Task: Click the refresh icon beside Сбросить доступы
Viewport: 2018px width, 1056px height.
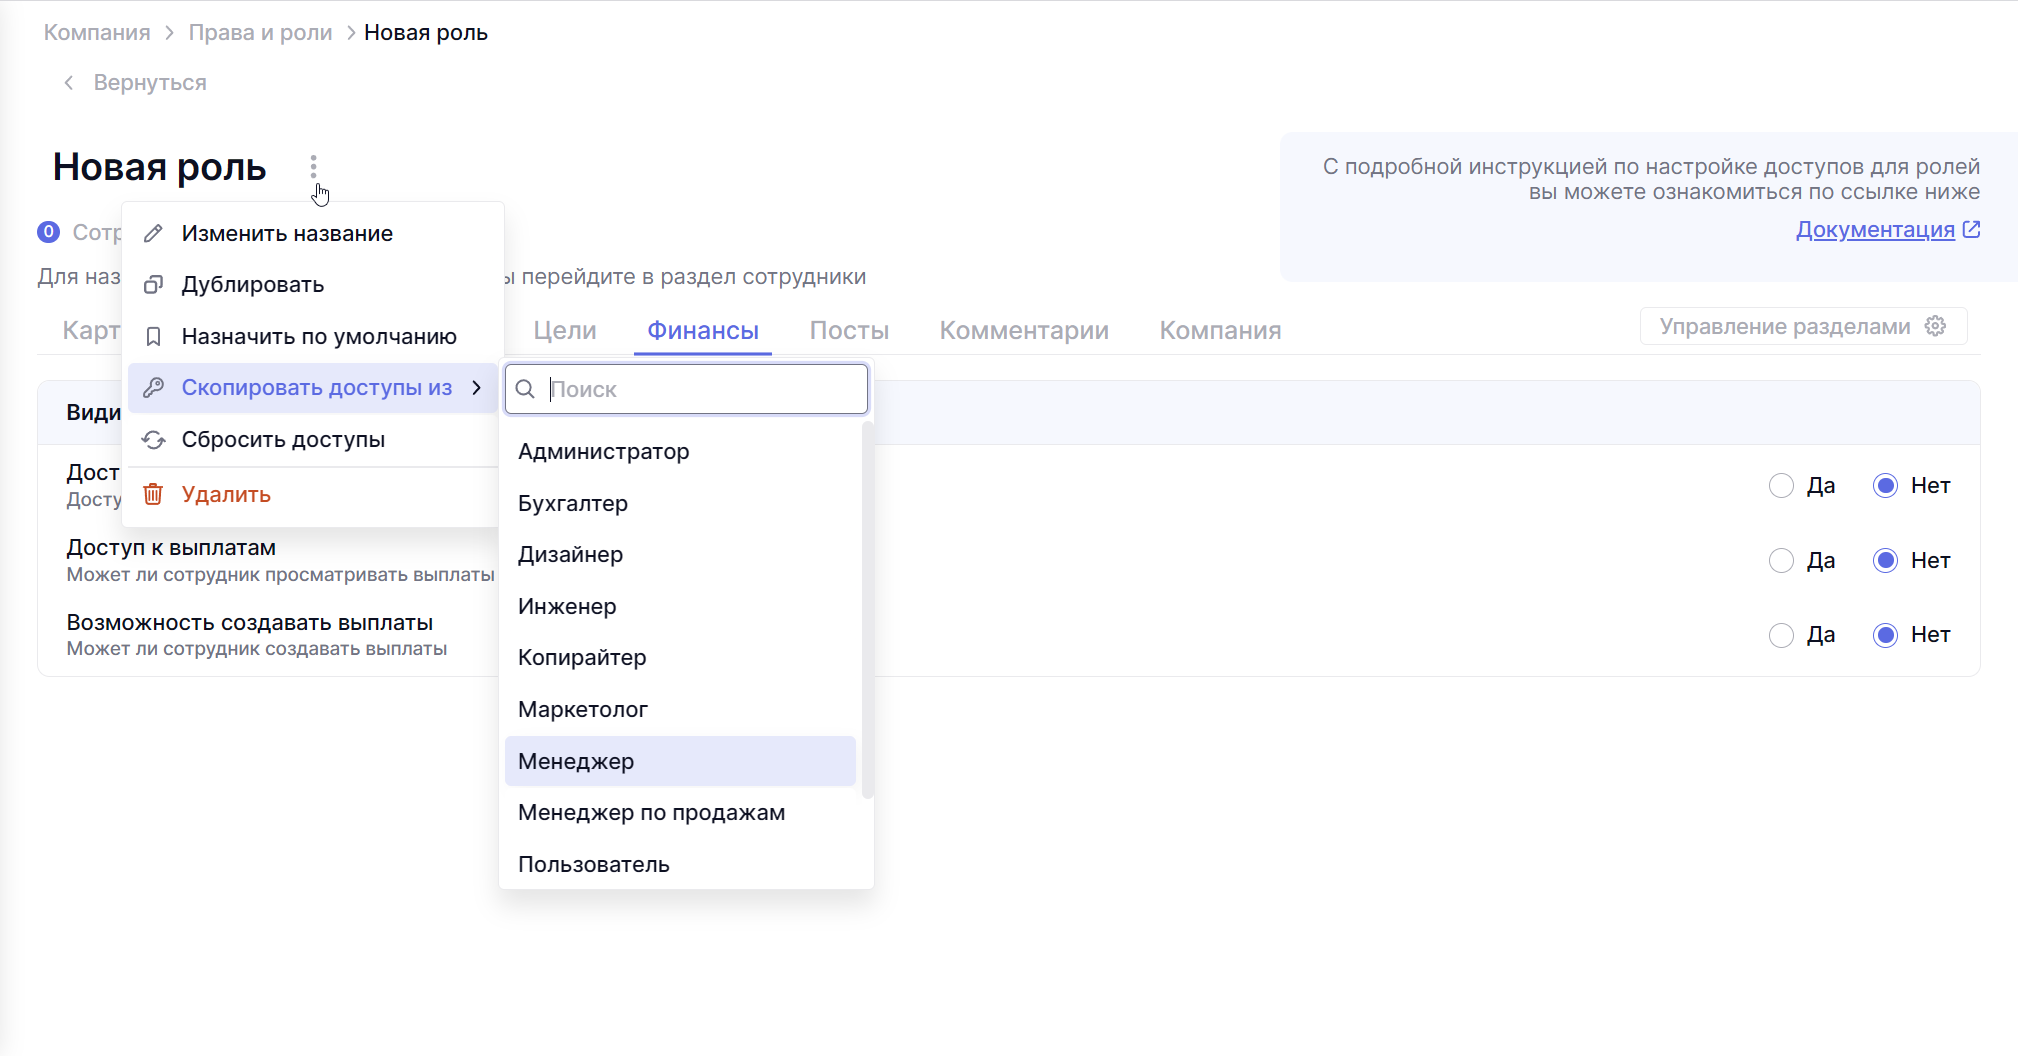Action: pos(153,440)
